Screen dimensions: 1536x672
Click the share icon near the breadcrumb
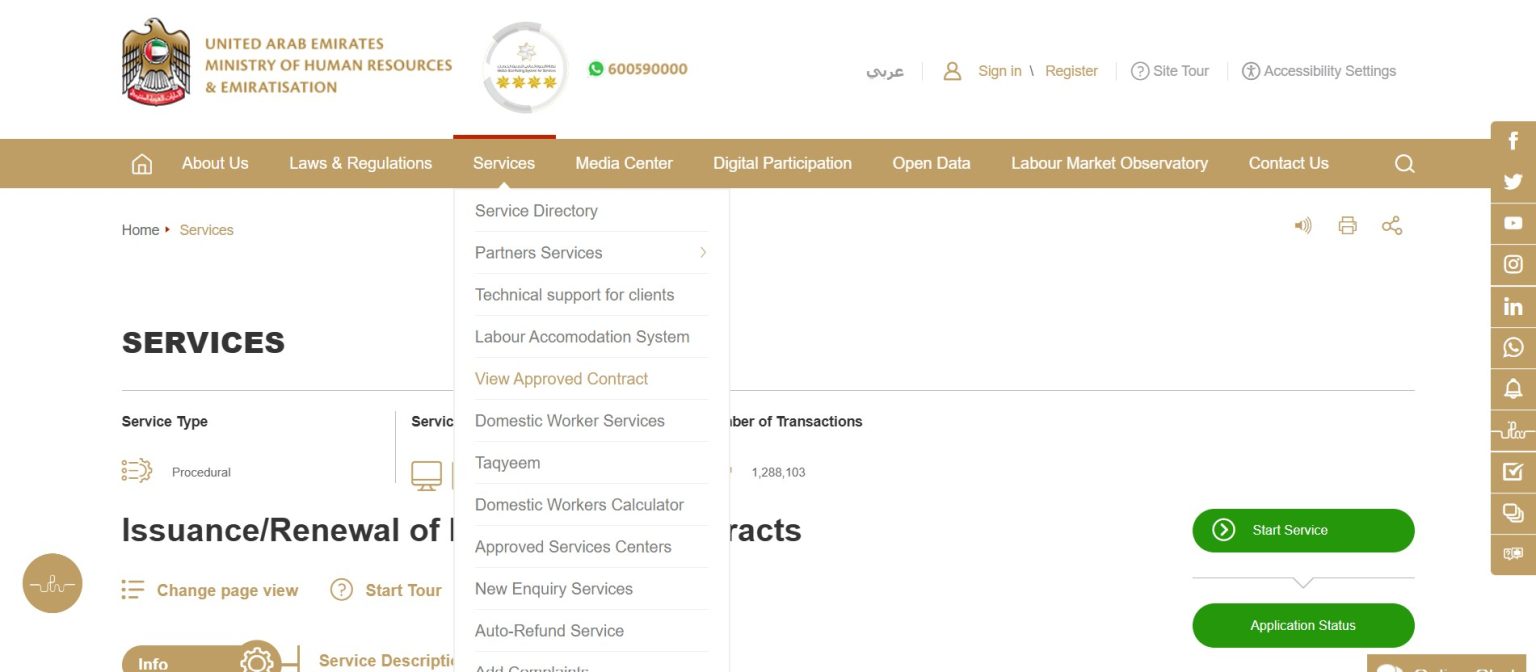1392,226
